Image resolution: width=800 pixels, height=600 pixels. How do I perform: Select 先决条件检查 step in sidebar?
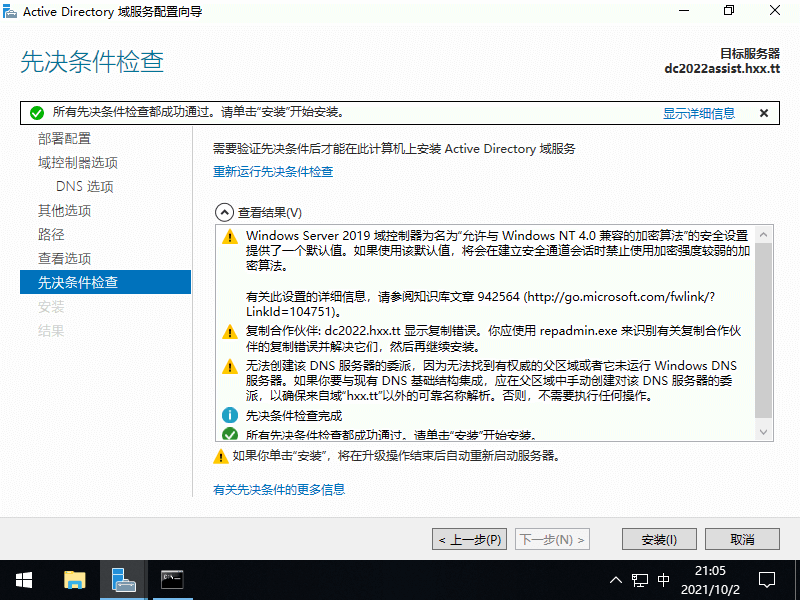coord(105,282)
